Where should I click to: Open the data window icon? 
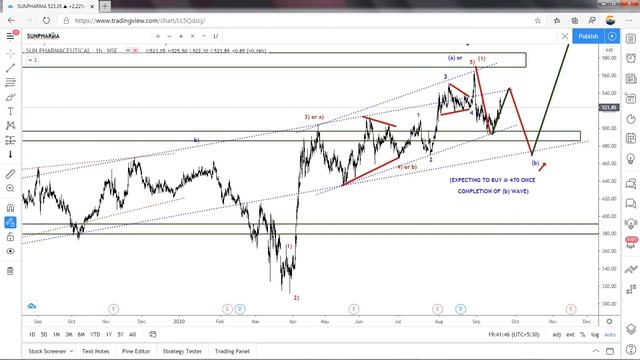click(x=631, y=98)
